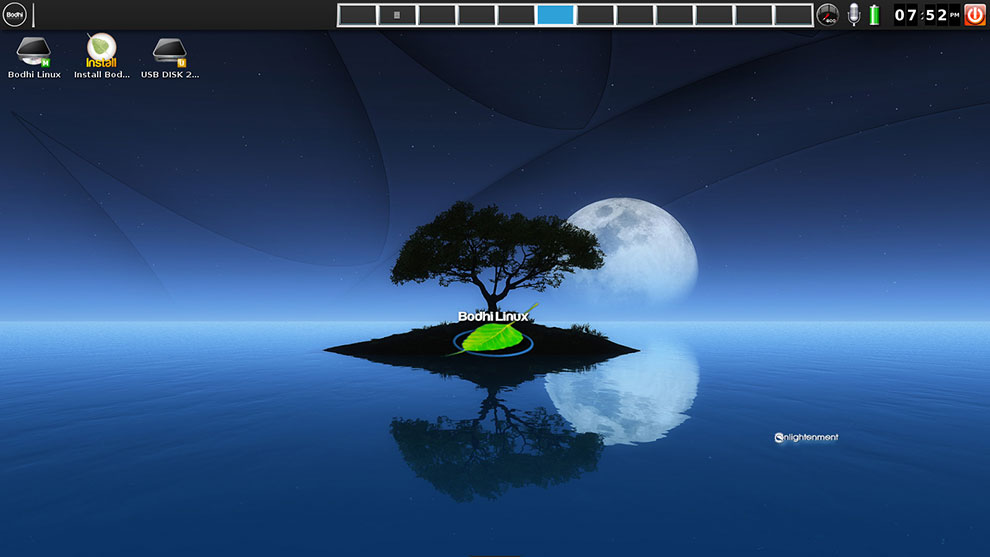Click the "Install Bod..." icon label
Viewport: 990px width, 557px height.
pos(102,75)
